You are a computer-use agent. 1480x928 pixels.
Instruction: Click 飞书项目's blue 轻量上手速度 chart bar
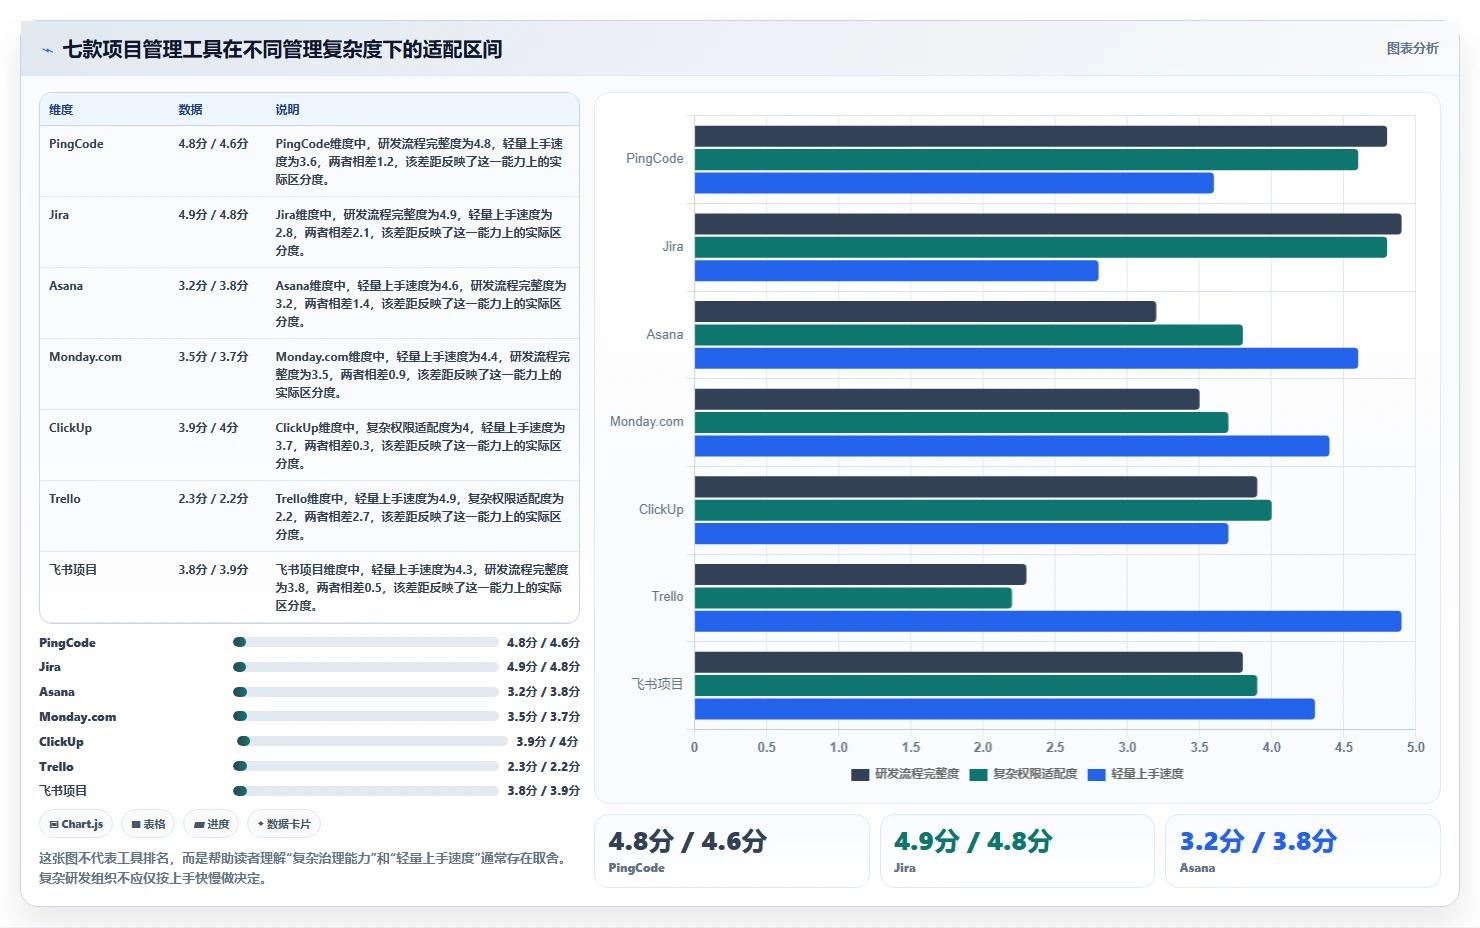point(1004,709)
